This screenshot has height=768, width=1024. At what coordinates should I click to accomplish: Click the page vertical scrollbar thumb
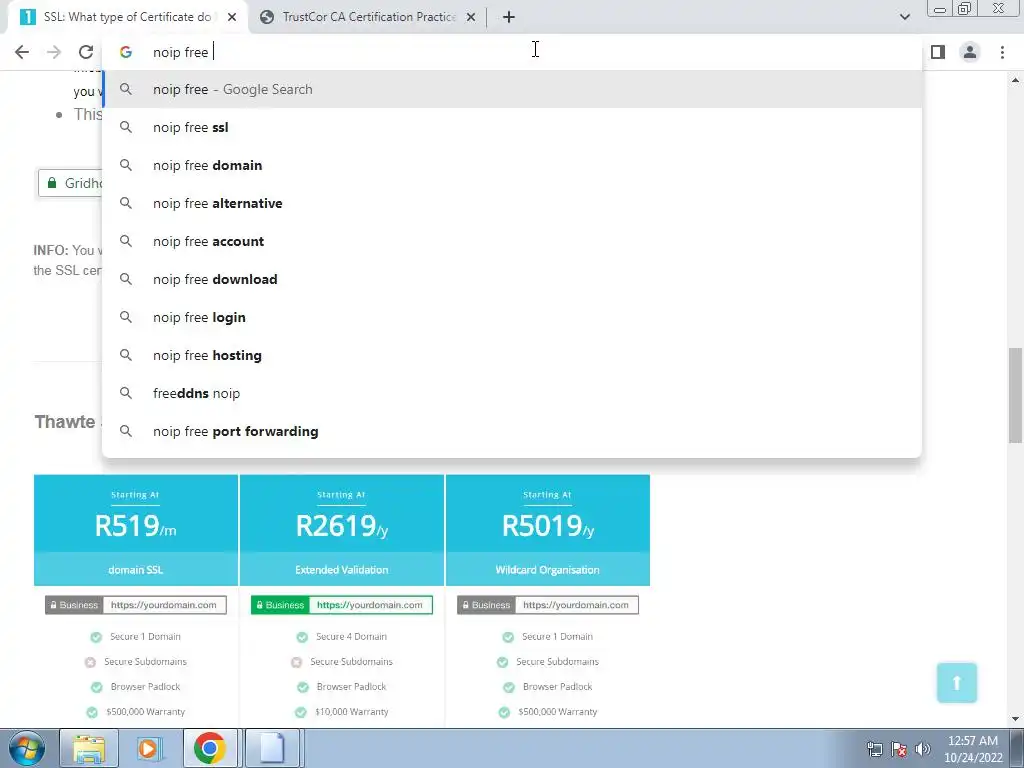(x=1015, y=396)
